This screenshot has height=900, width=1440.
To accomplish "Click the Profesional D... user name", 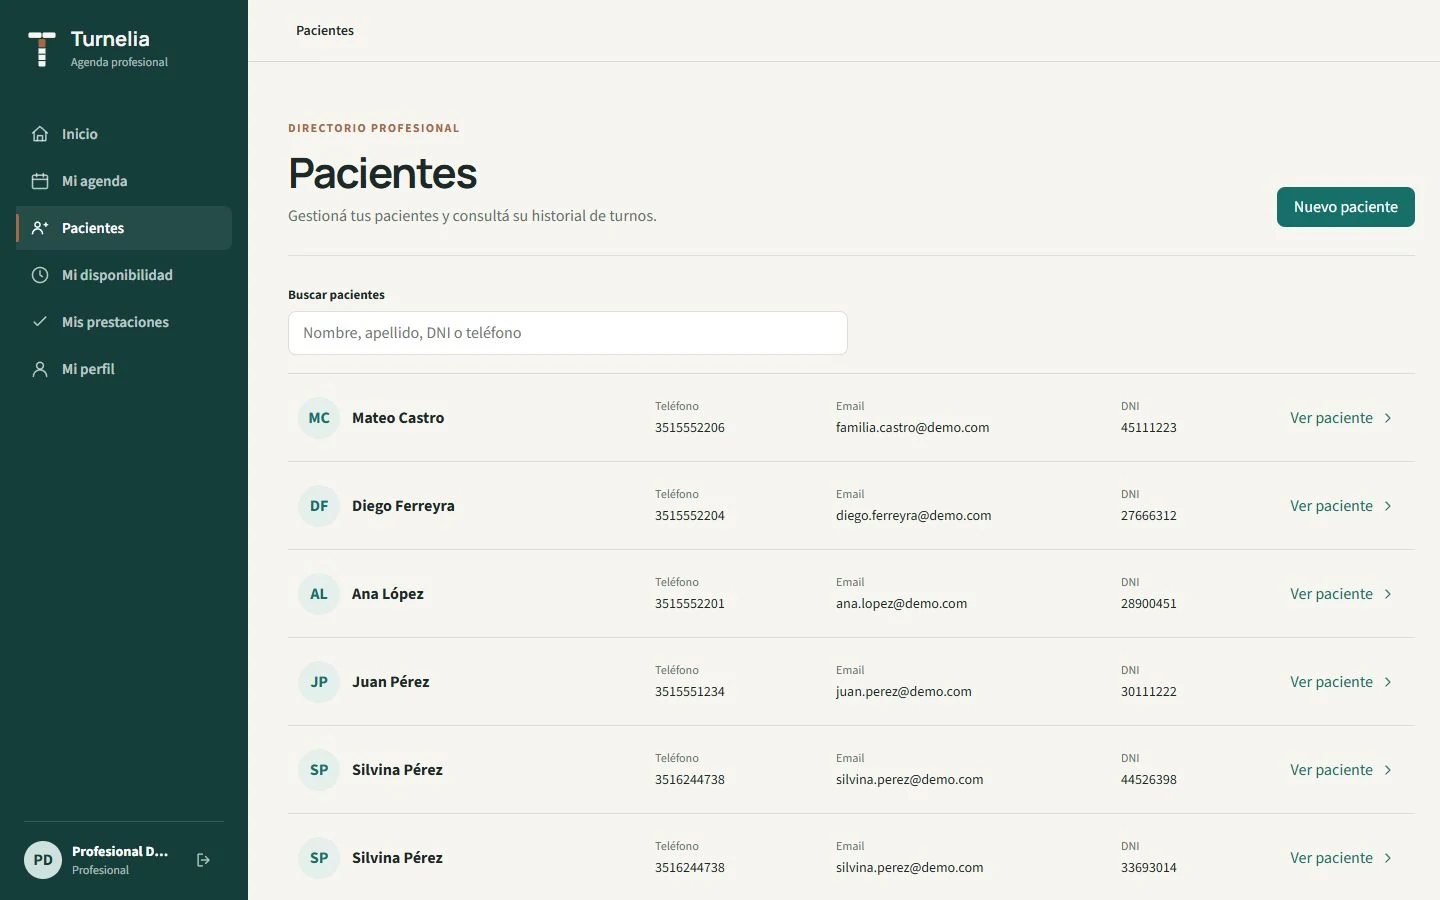I will point(120,852).
